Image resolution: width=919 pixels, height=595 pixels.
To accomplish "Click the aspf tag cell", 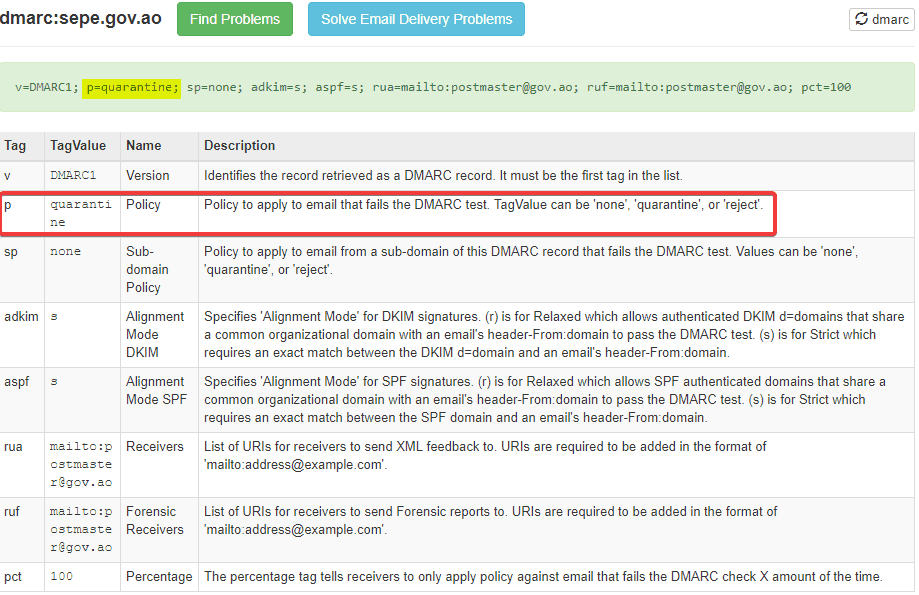I will [x=18, y=382].
